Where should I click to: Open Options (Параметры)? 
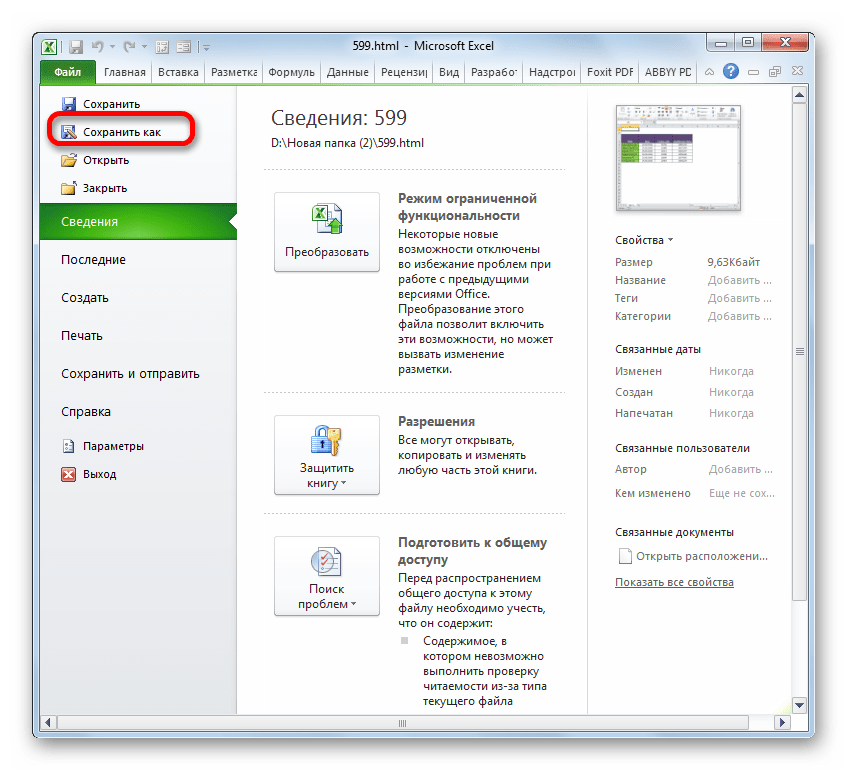point(103,446)
